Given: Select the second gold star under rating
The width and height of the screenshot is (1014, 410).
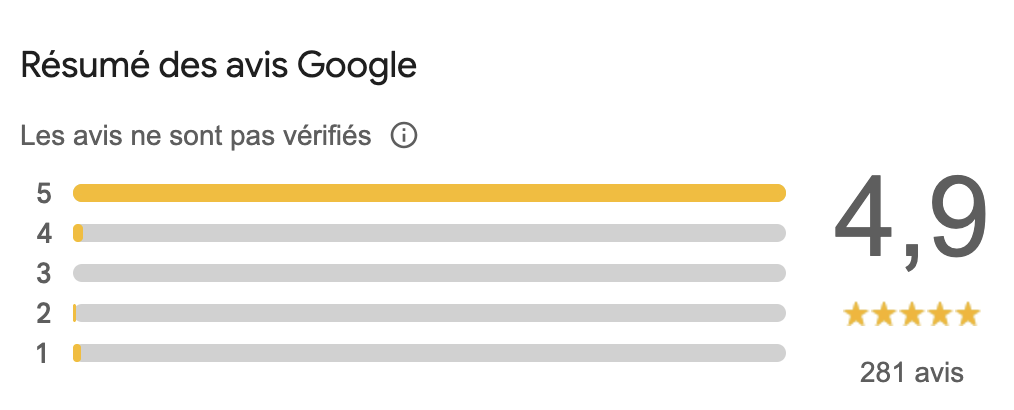Looking at the screenshot, I should point(883,314).
